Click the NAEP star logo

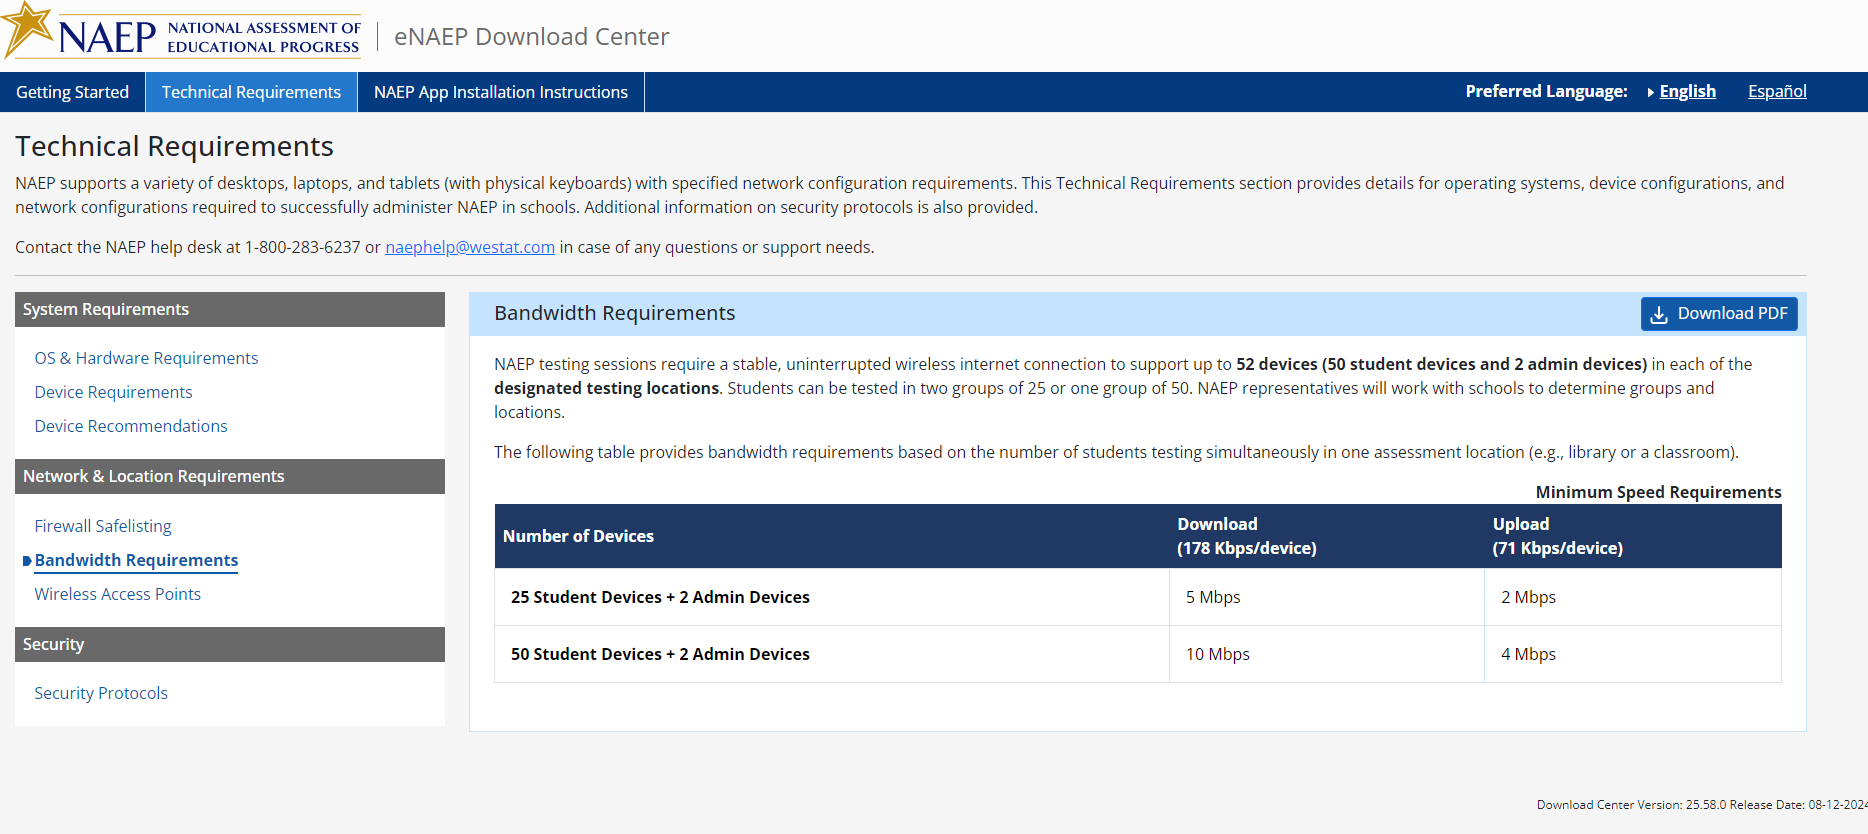pos(28,29)
